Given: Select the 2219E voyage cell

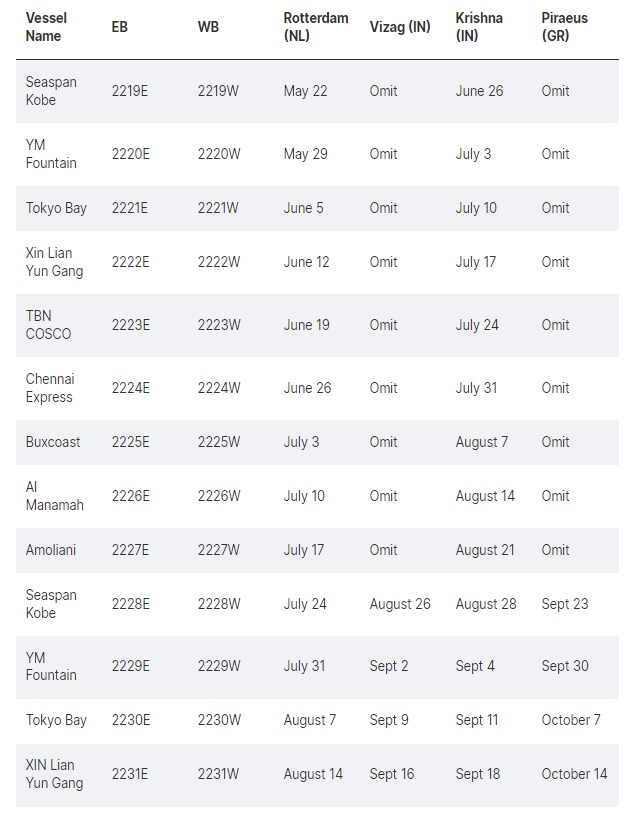Looking at the screenshot, I should [x=130, y=91].
